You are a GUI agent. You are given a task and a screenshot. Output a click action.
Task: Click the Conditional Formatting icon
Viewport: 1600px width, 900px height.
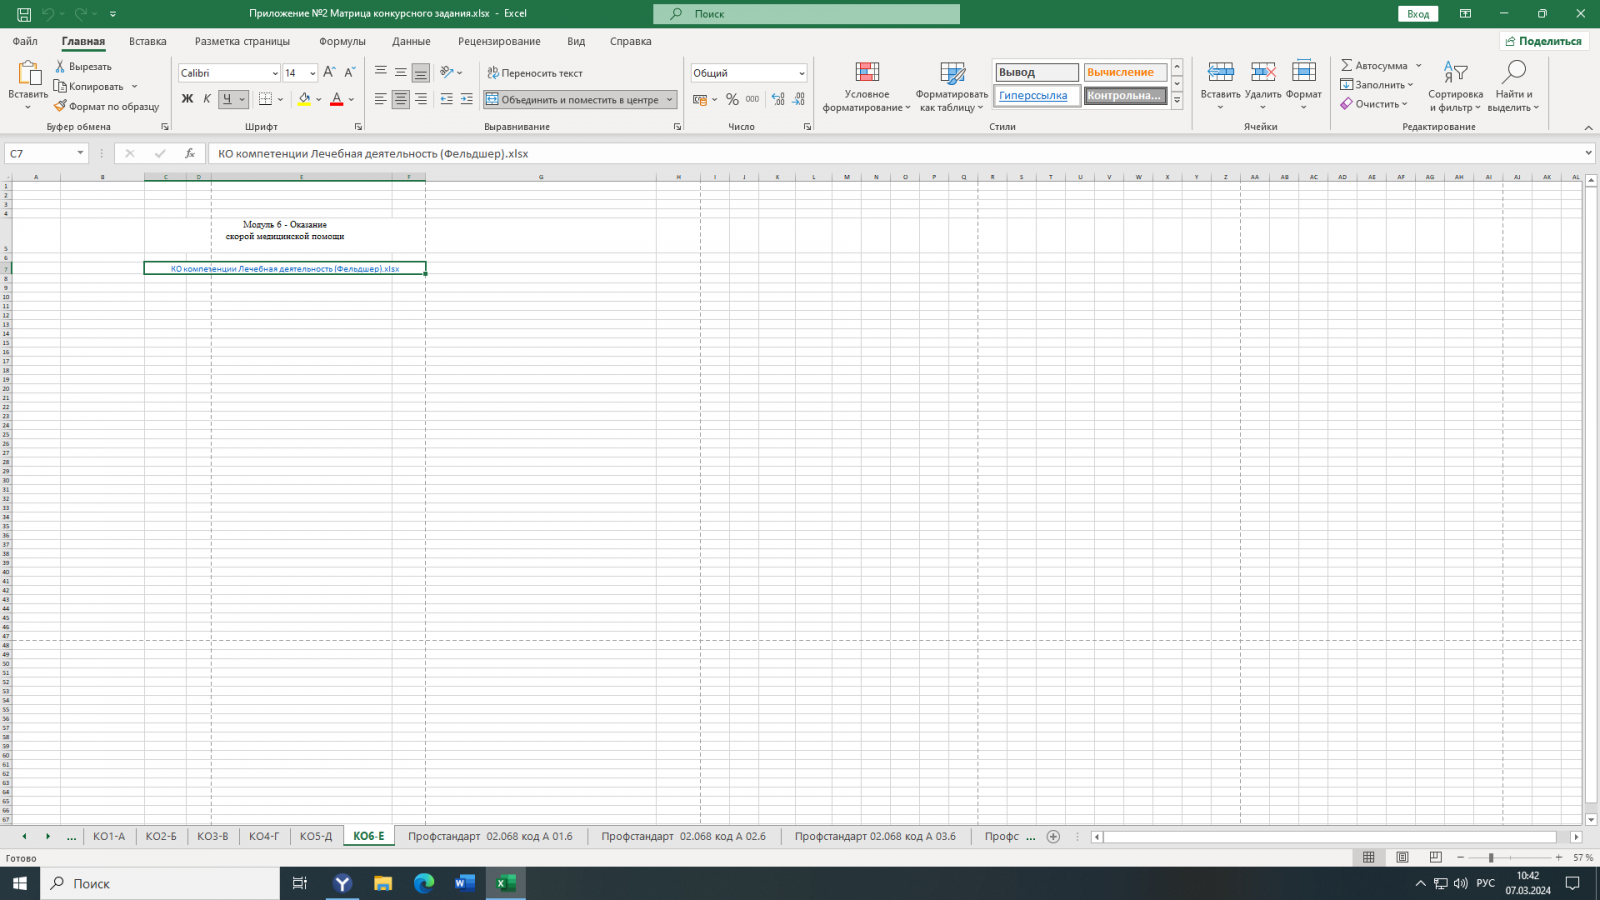click(867, 73)
